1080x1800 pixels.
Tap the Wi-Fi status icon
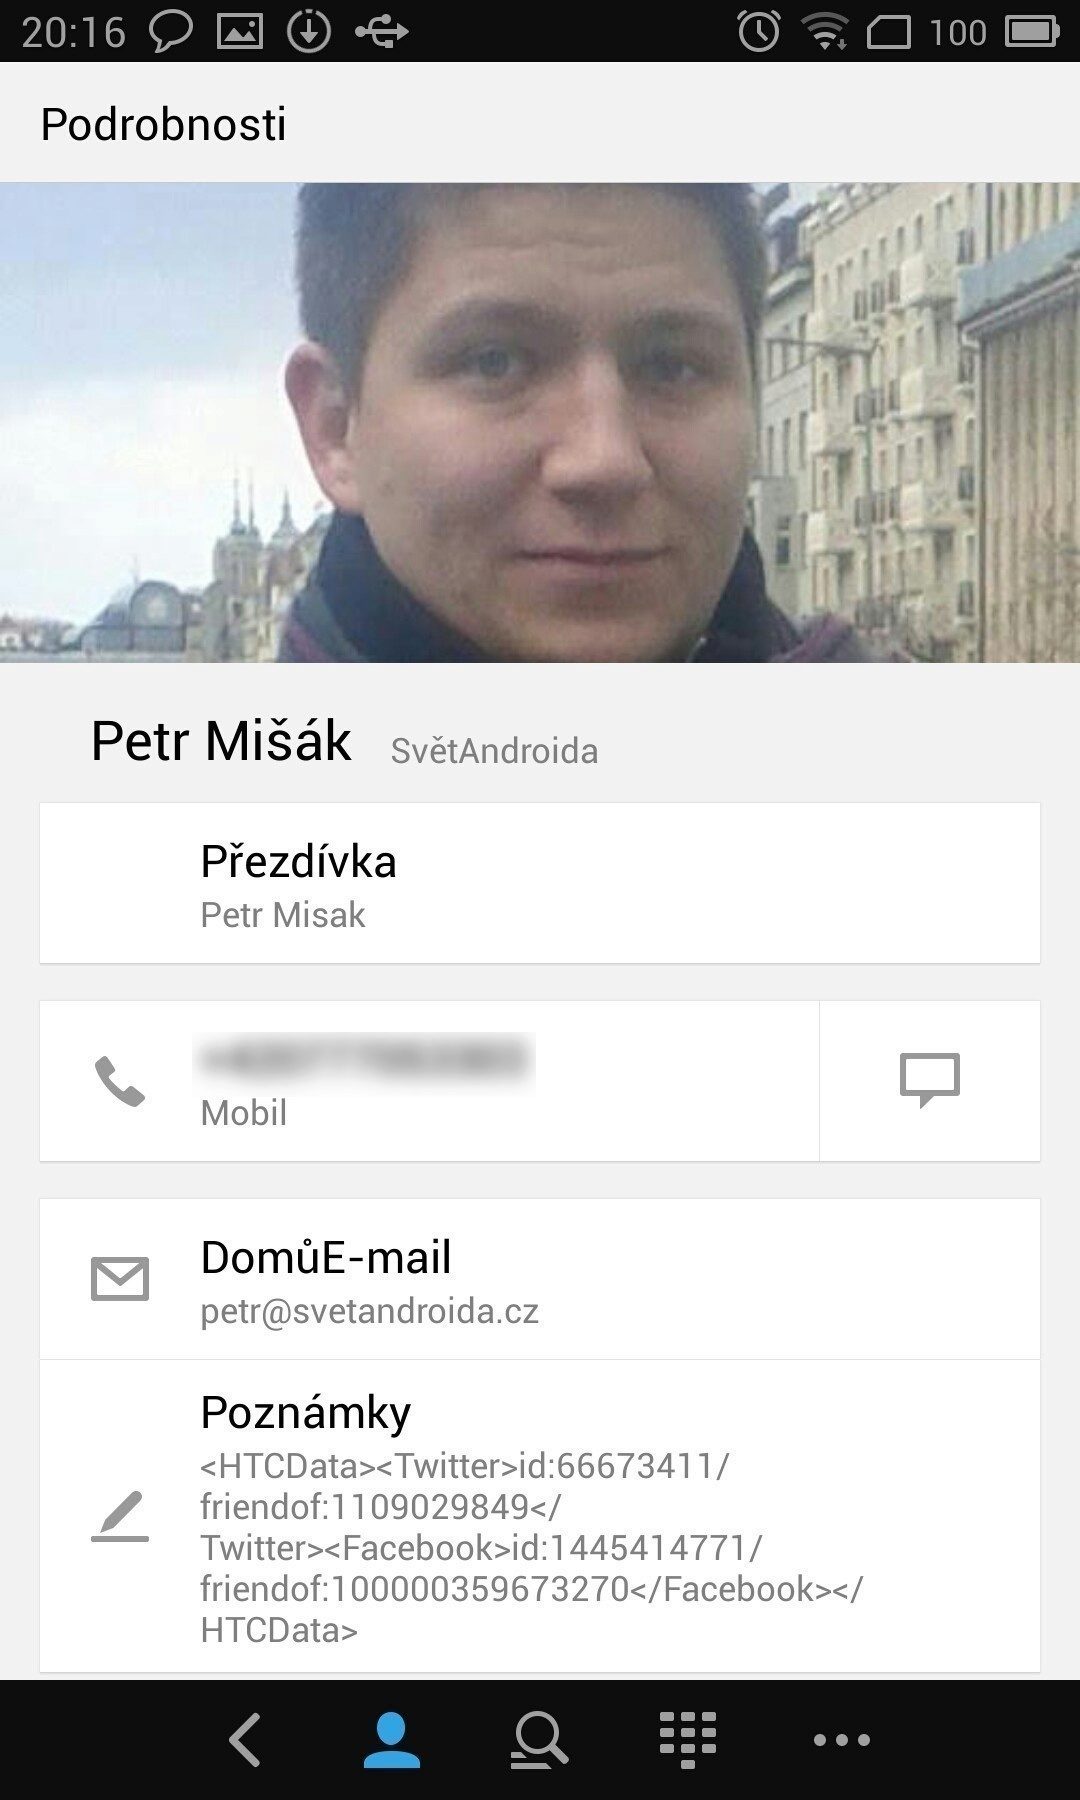click(x=825, y=31)
